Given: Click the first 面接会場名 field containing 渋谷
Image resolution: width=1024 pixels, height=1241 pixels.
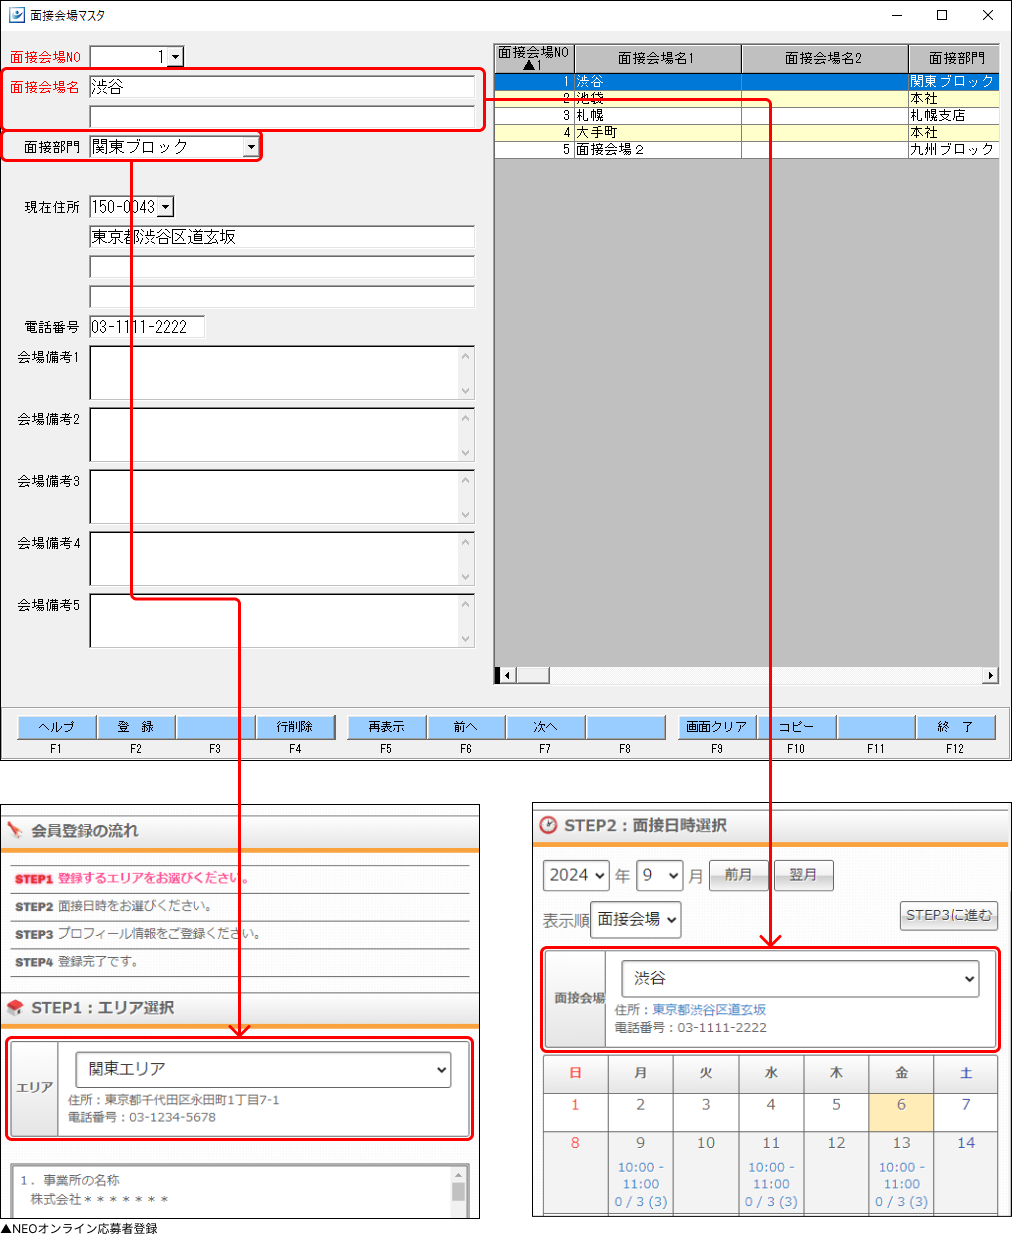Looking at the screenshot, I should [282, 87].
